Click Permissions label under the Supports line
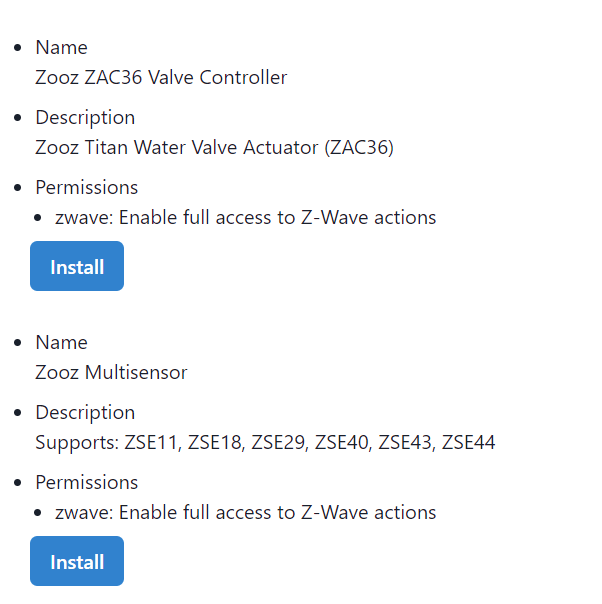Image resolution: width=602 pixels, height=604 pixels. point(87,482)
